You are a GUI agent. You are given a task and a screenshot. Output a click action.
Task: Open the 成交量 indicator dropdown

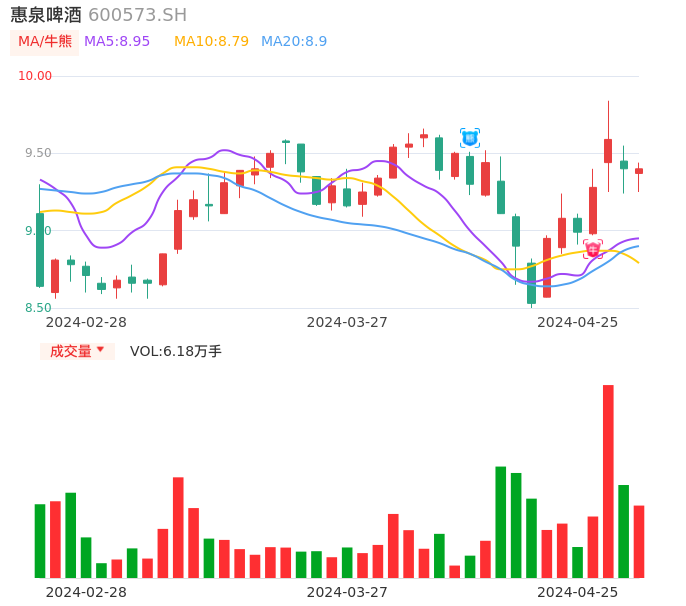click(x=77, y=351)
